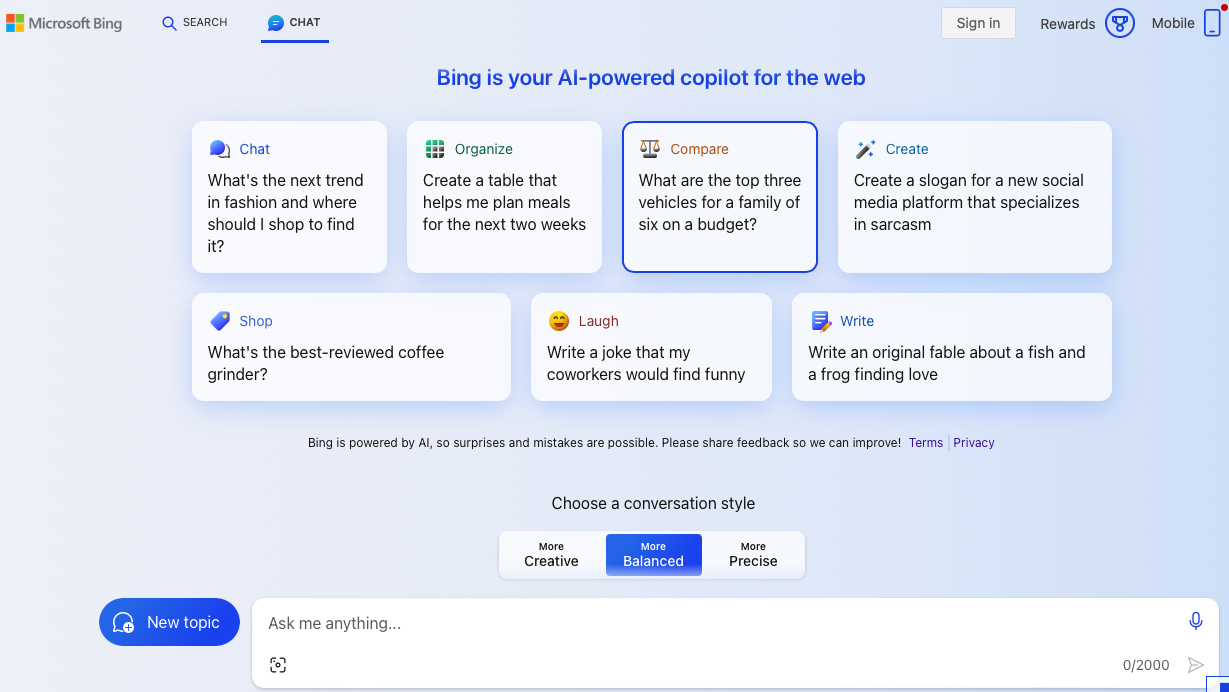Click the search magnifier icon
1229x692 pixels.
click(x=169, y=23)
